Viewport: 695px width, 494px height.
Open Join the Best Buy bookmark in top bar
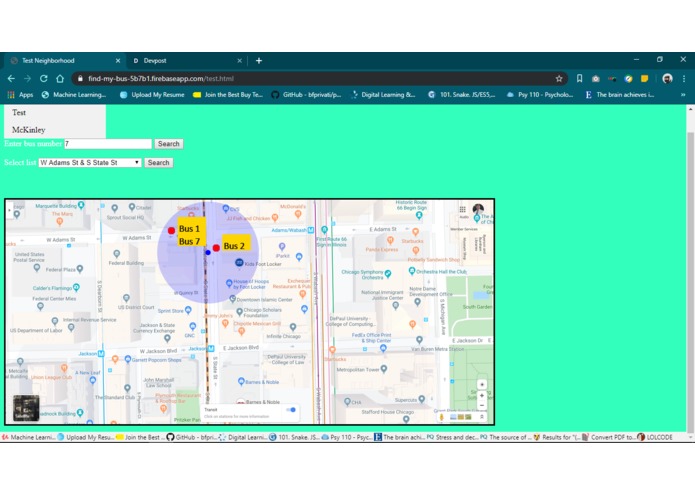pyautogui.click(x=228, y=94)
